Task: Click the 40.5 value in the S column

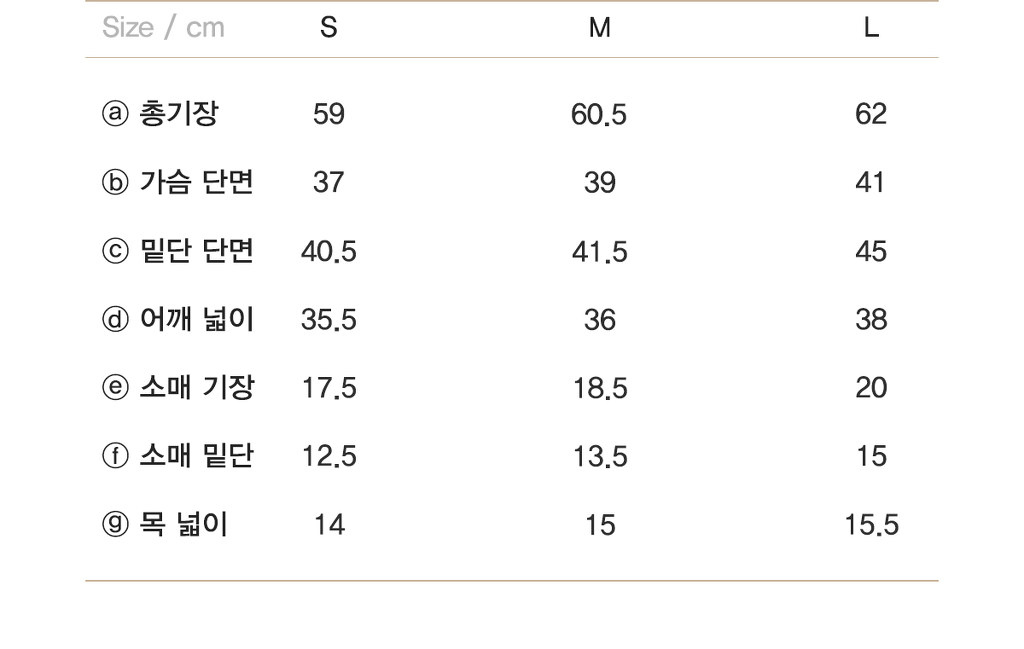Action: [328, 251]
